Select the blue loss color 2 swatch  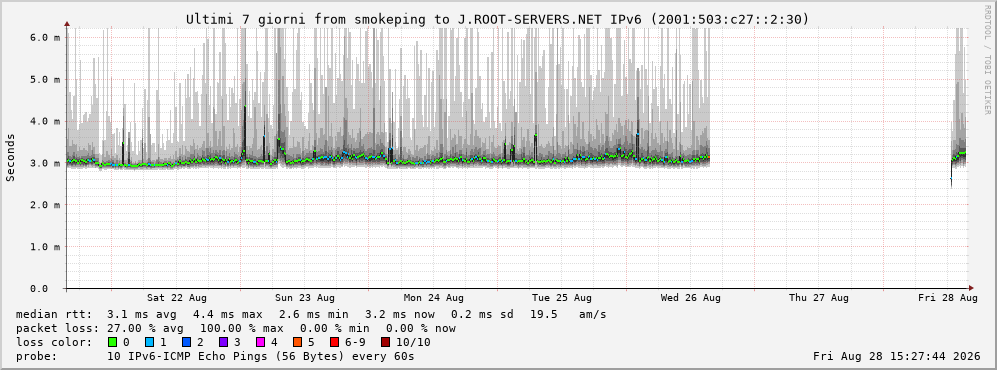coord(187,342)
